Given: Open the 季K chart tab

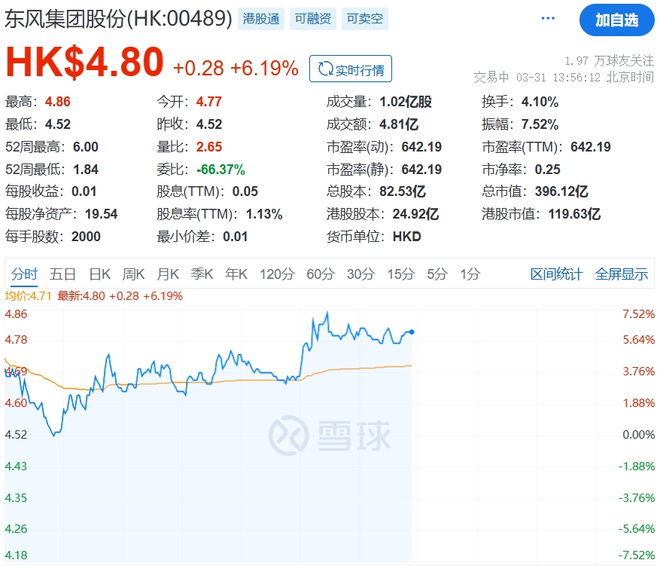Looking at the screenshot, I should (202, 274).
